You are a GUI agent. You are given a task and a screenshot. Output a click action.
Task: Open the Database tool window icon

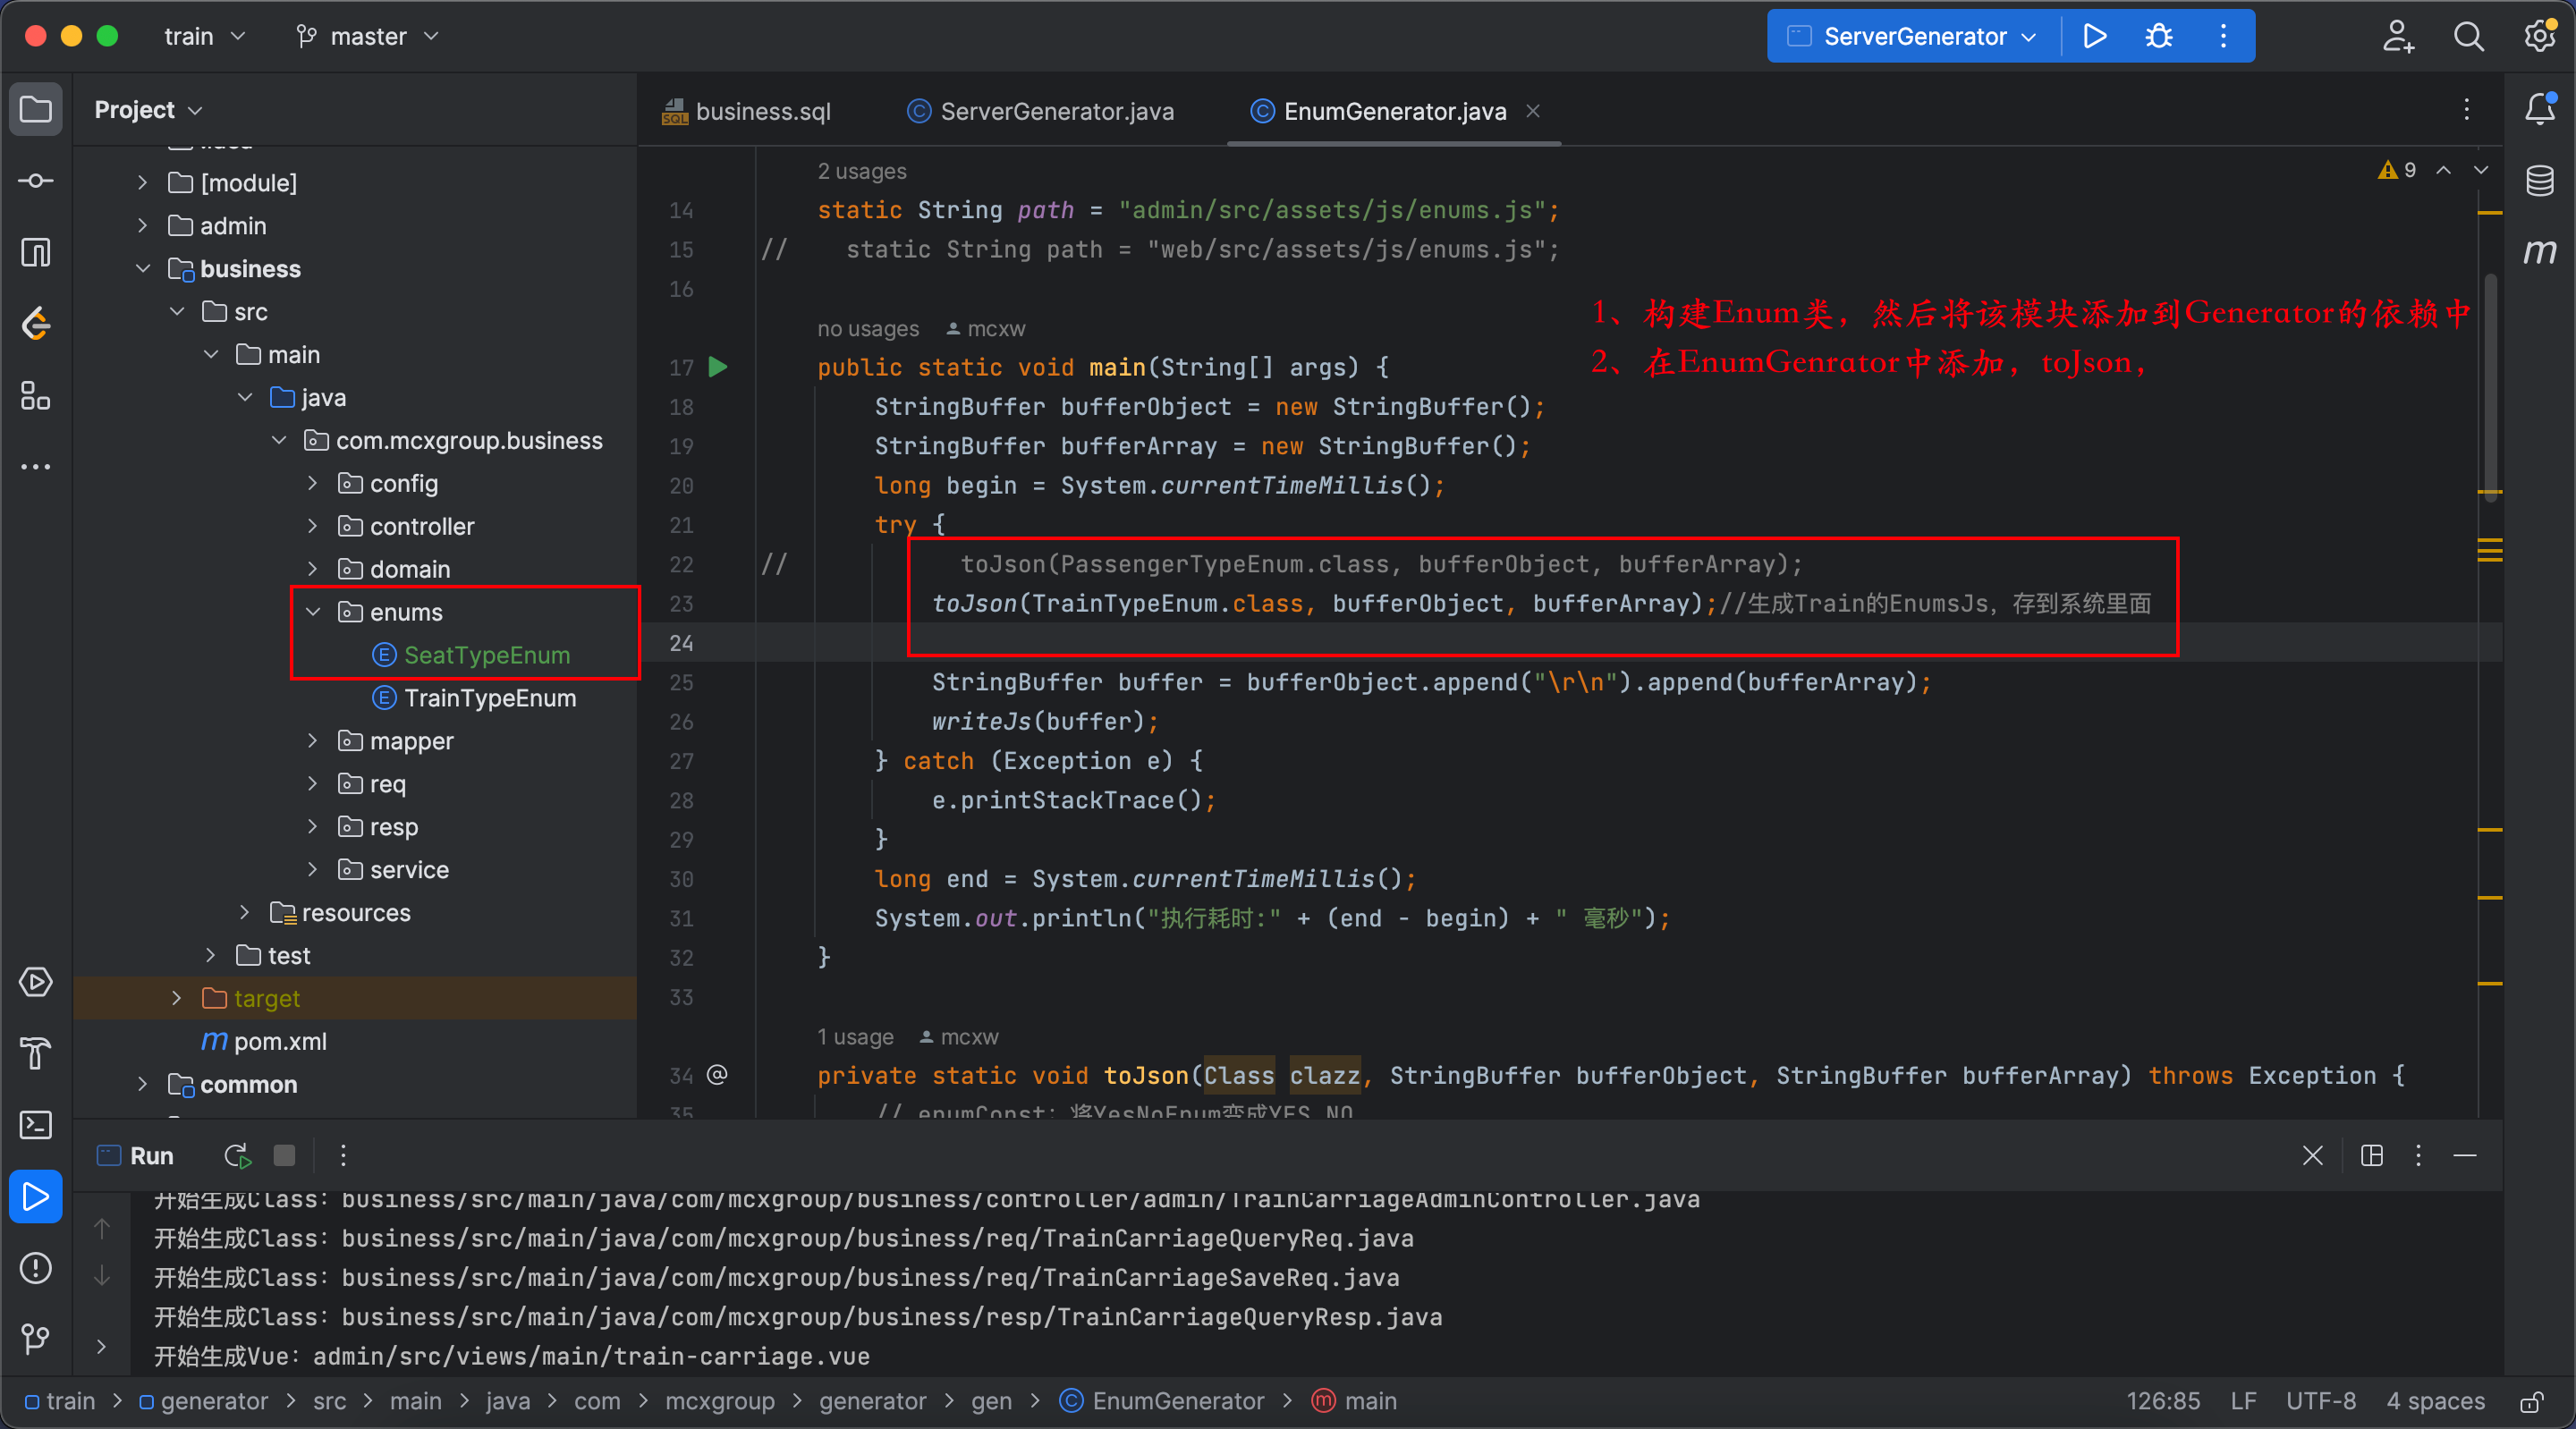[2539, 181]
